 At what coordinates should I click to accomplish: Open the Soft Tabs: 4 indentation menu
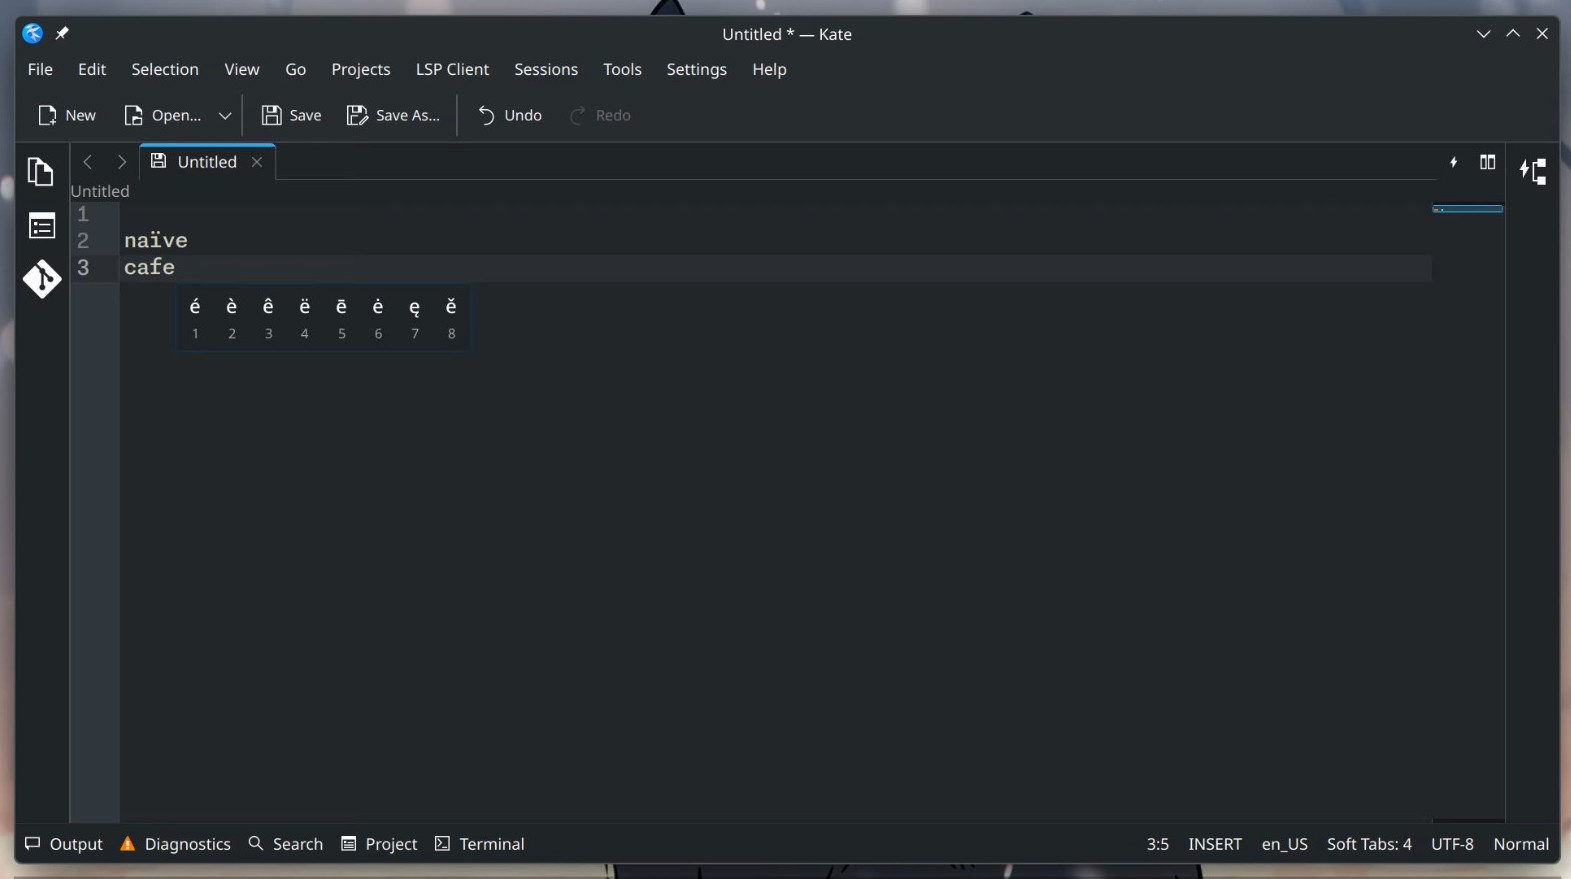[x=1369, y=844]
